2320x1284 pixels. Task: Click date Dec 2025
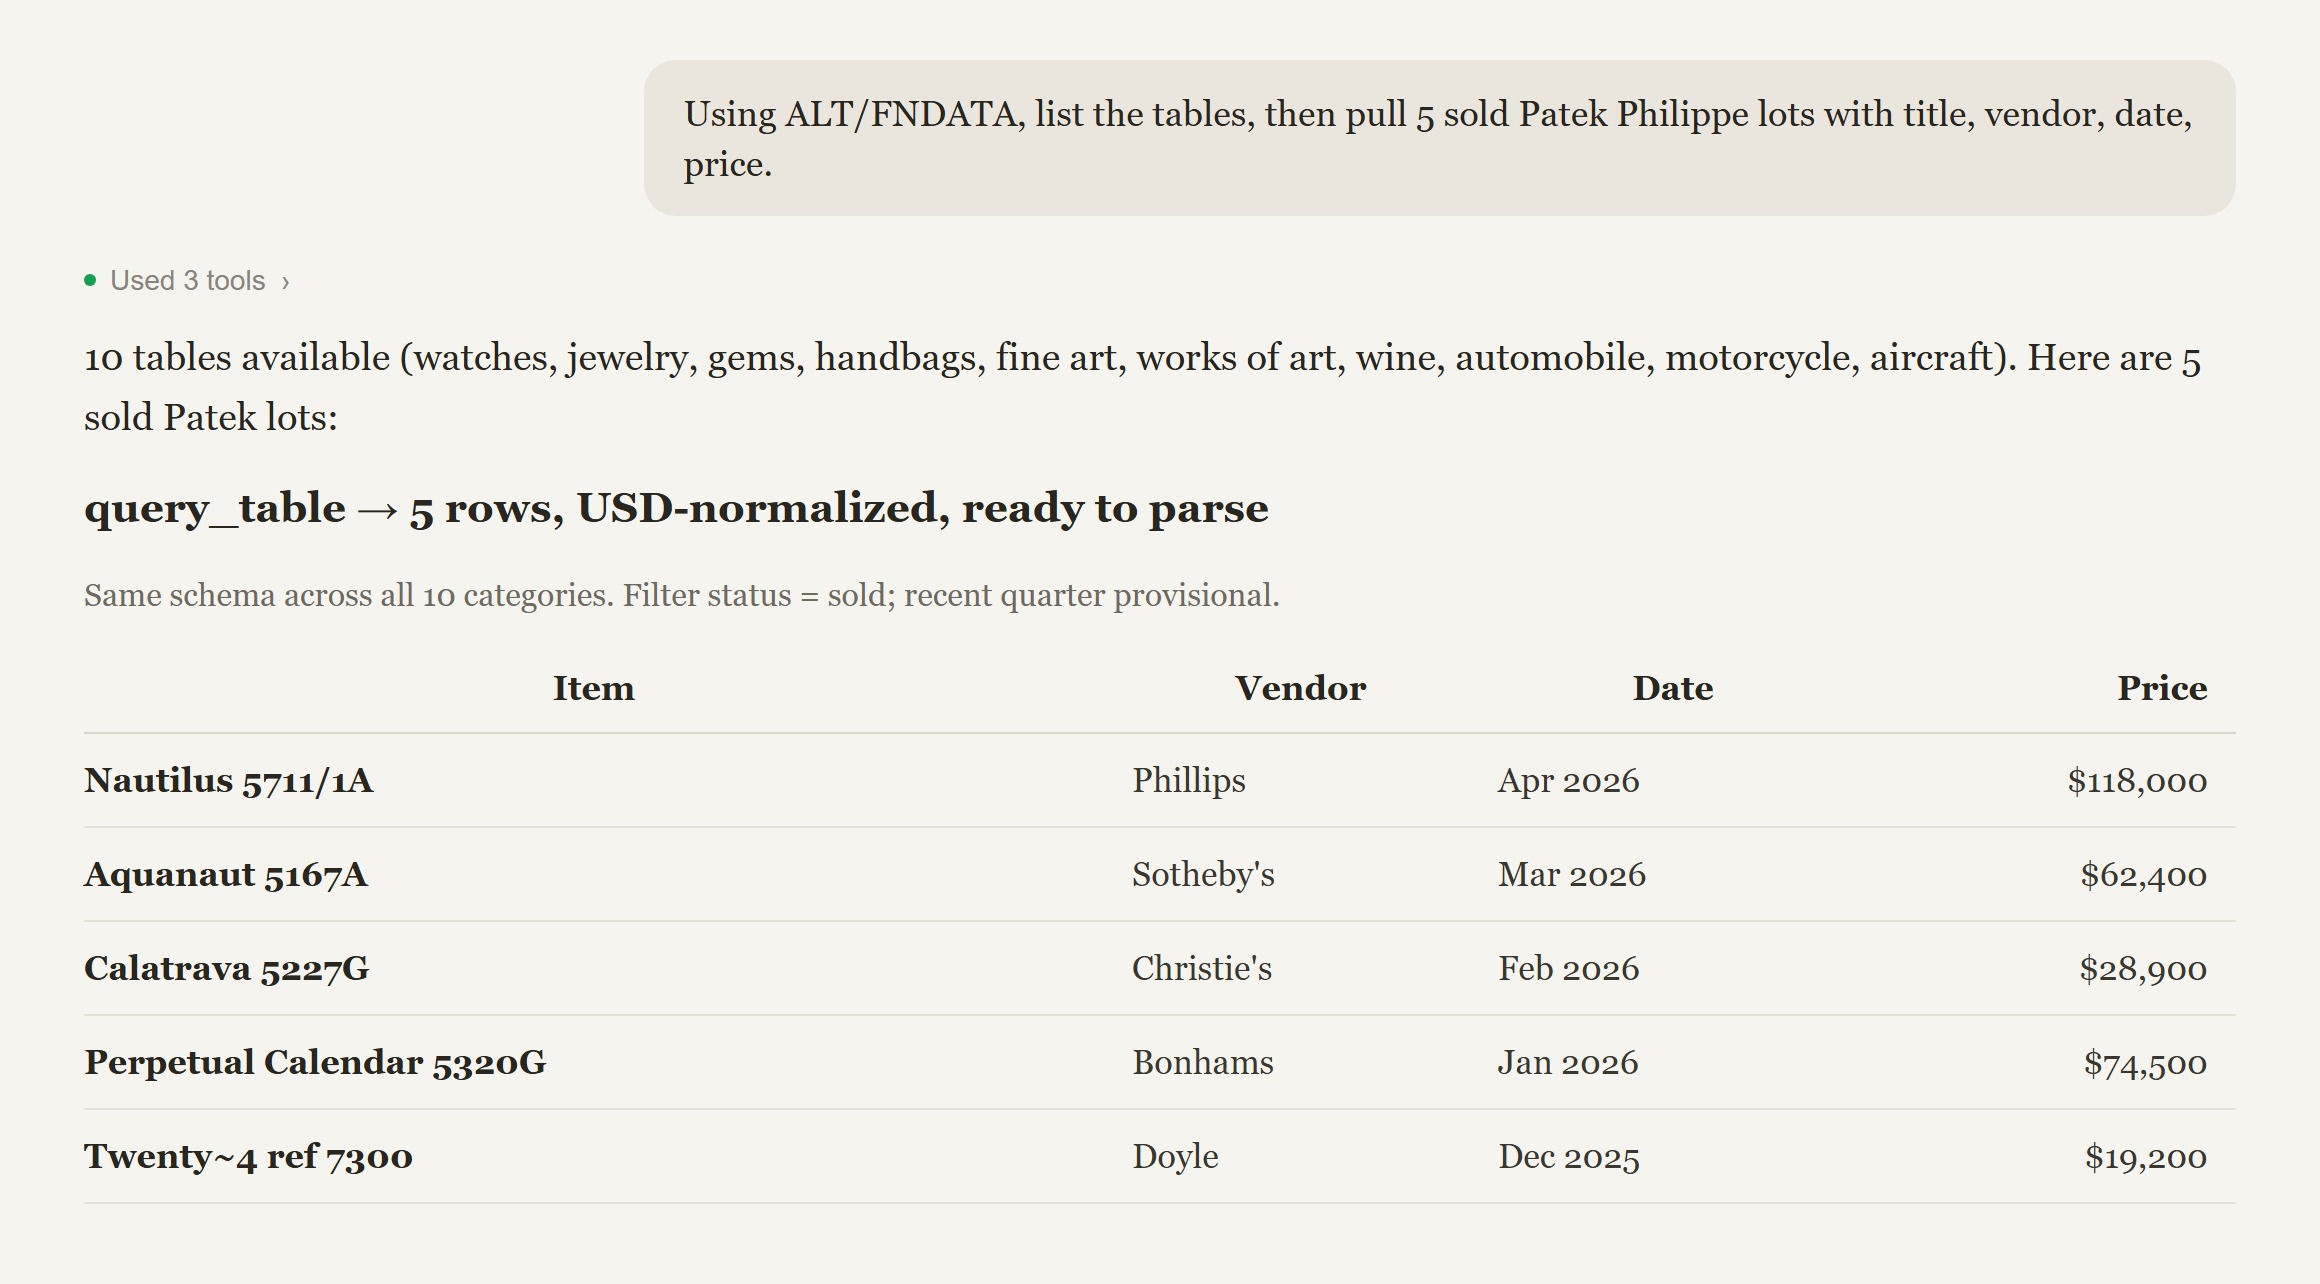(1568, 1156)
